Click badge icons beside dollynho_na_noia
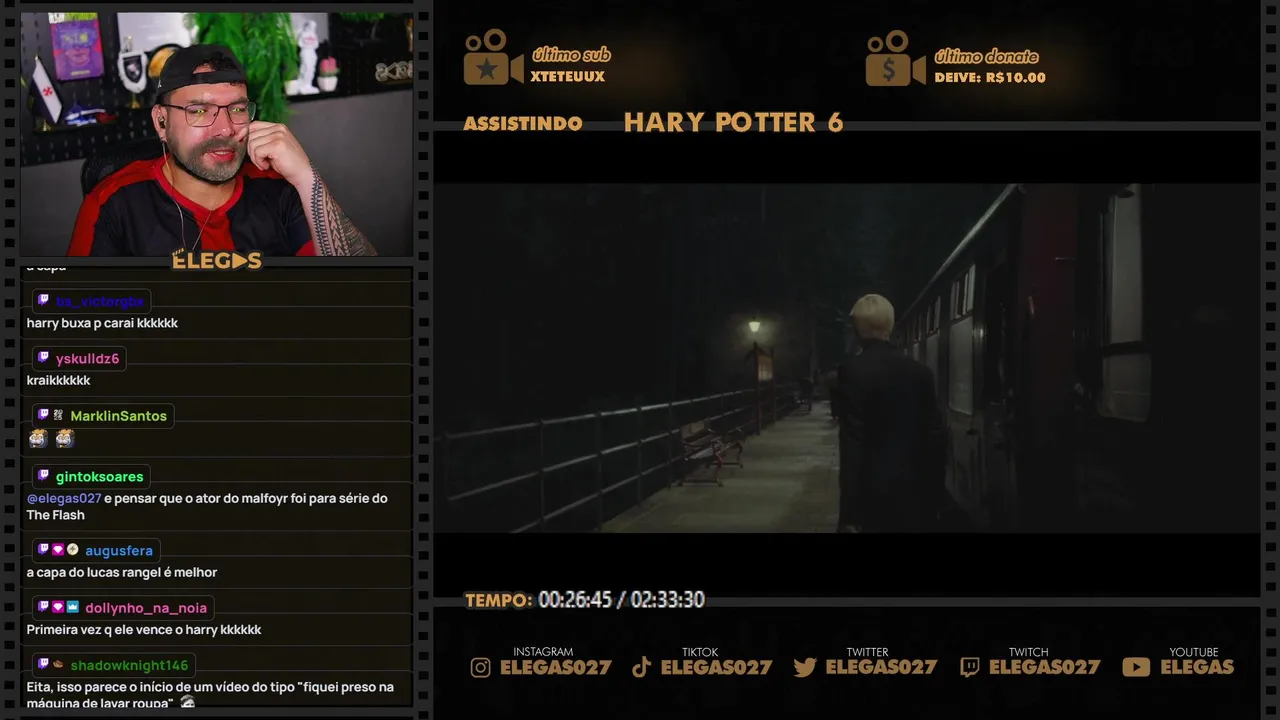Screen dimensions: 1280x720 (x=58, y=607)
